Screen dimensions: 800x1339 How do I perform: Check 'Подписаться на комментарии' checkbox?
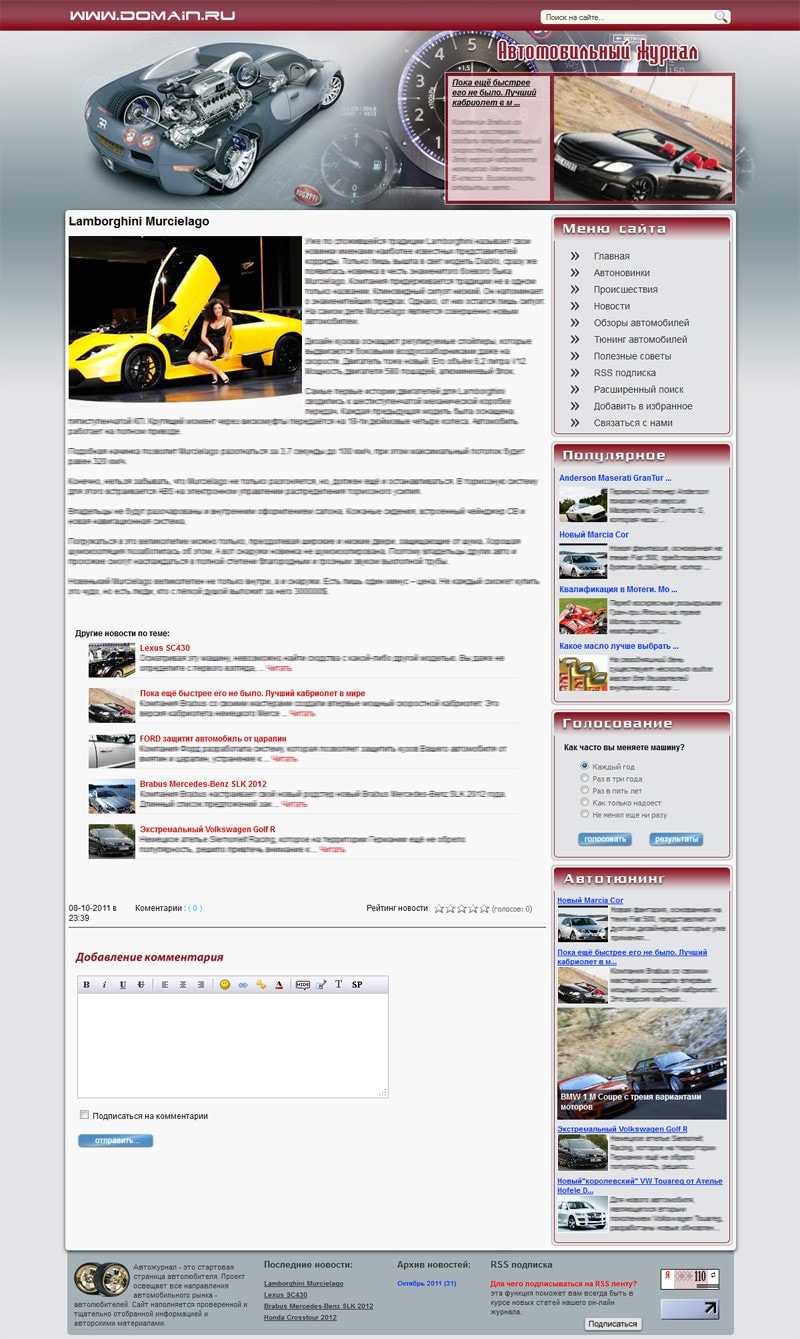84,1115
